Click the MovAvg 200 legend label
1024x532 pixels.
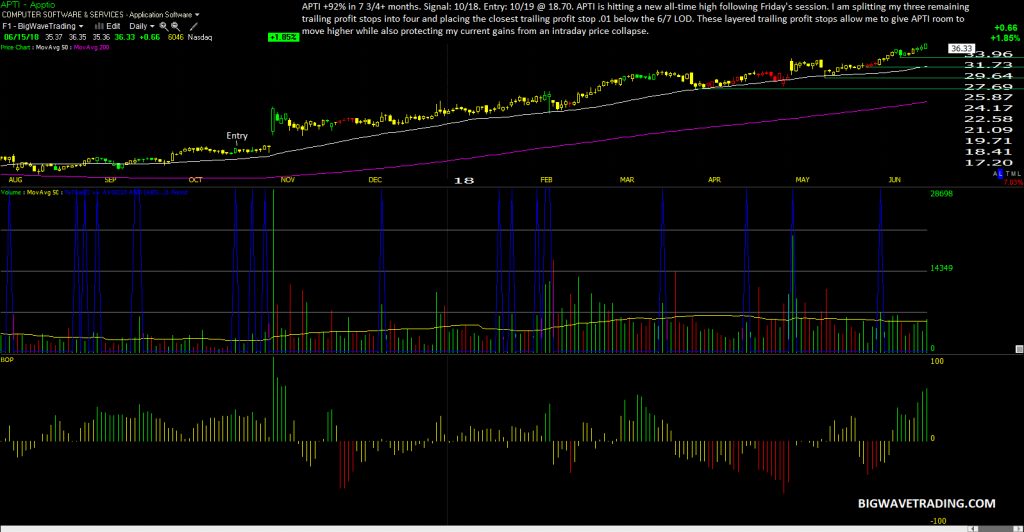coord(91,48)
